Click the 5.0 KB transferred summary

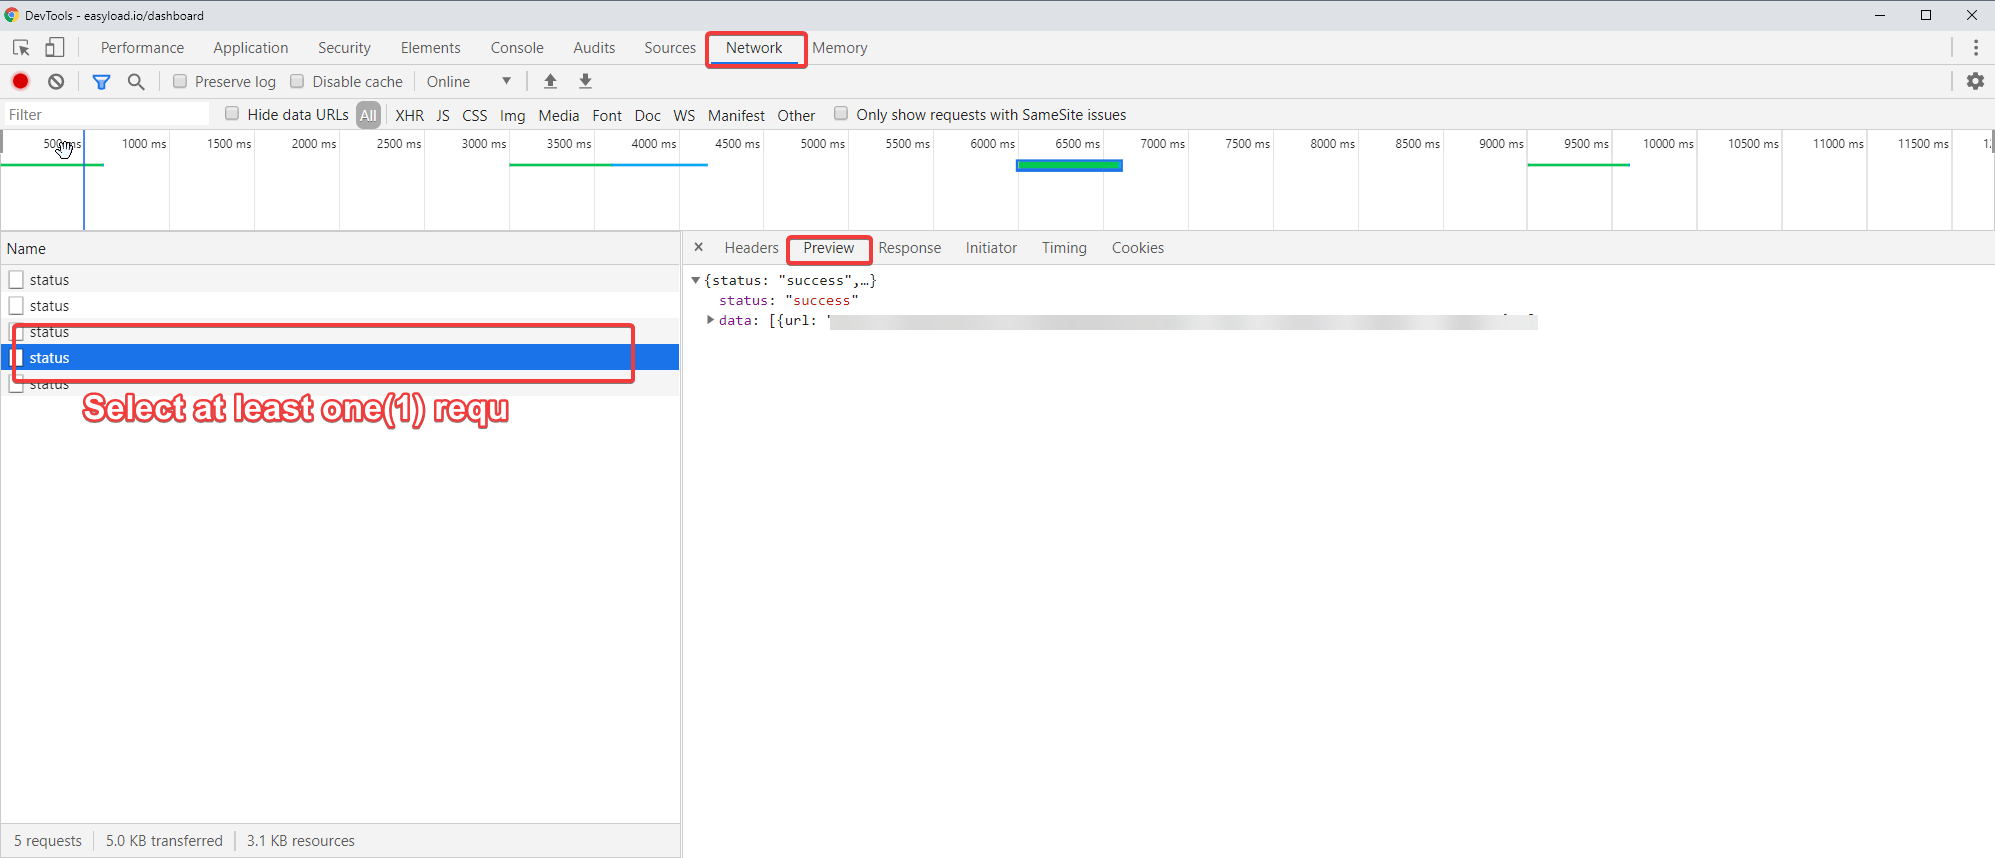tap(164, 841)
